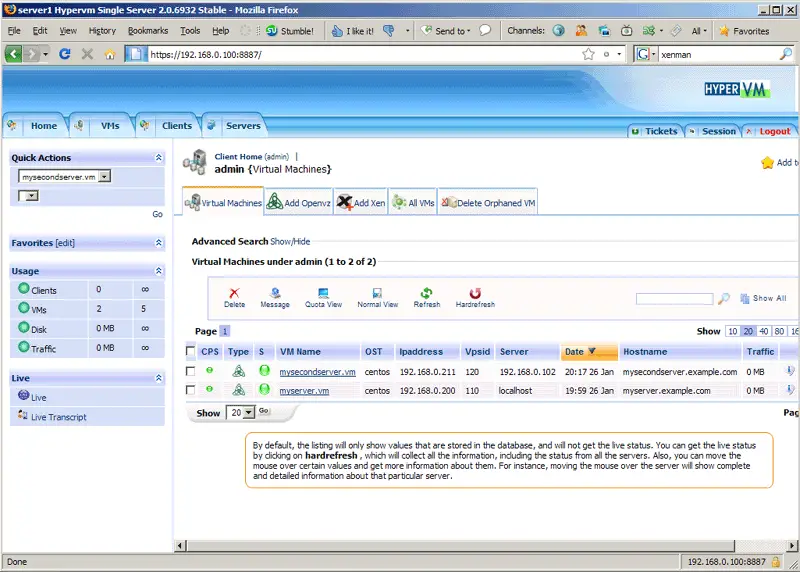The height and width of the screenshot is (572, 800).
Task: Open the second empty Quick Actions dropdown
Action: click(x=28, y=196)
